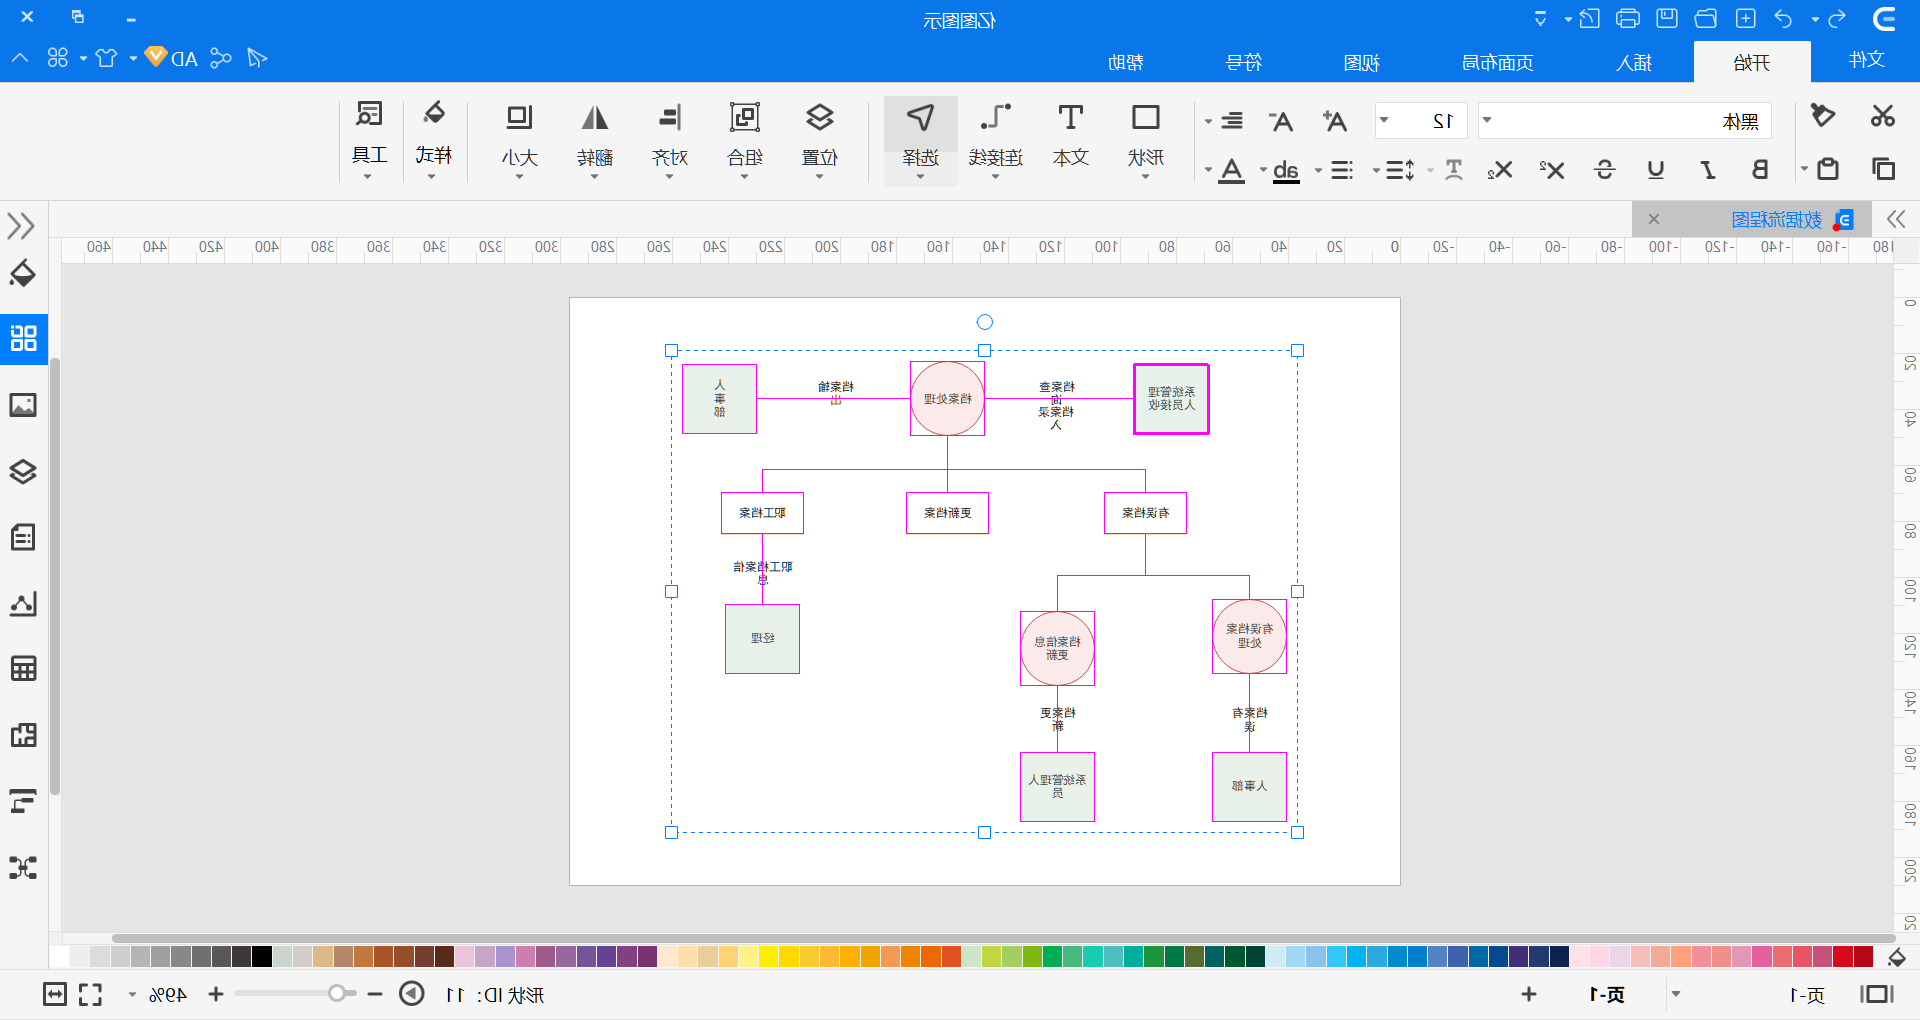
Task: Open the font color dropdown arrow
Action: click(x=1208, y=170)
